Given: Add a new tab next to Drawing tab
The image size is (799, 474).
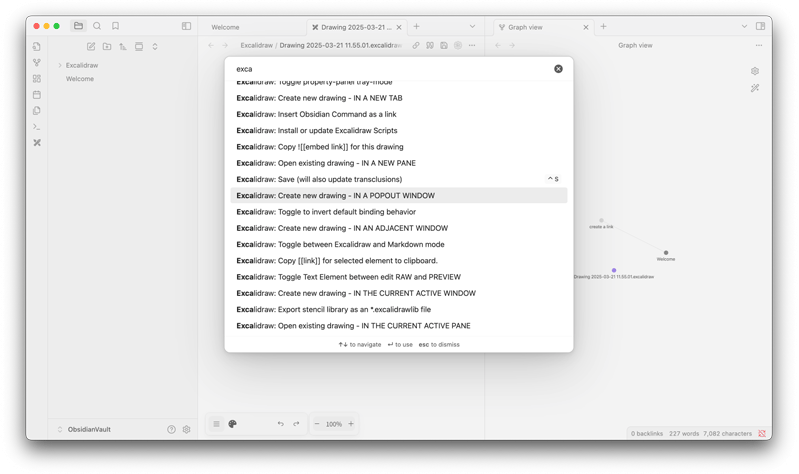Looking at the screenshot, I should [416, 27].
